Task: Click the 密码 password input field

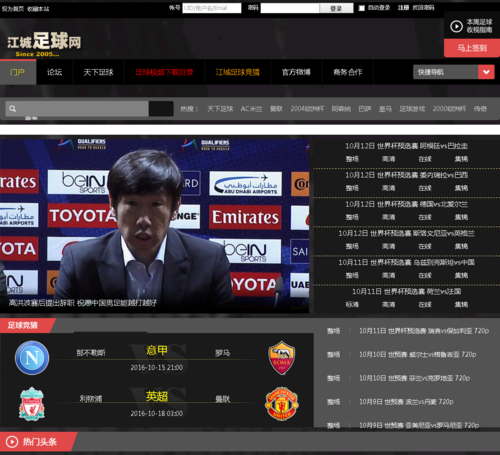Action: [290, 8]
